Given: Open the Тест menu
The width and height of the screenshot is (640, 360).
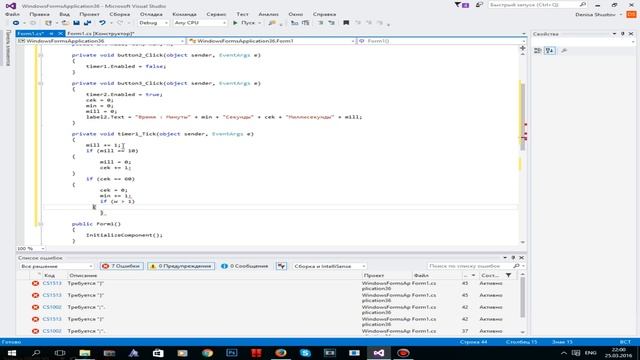Looking at the screenshot, I should point(242,14).
